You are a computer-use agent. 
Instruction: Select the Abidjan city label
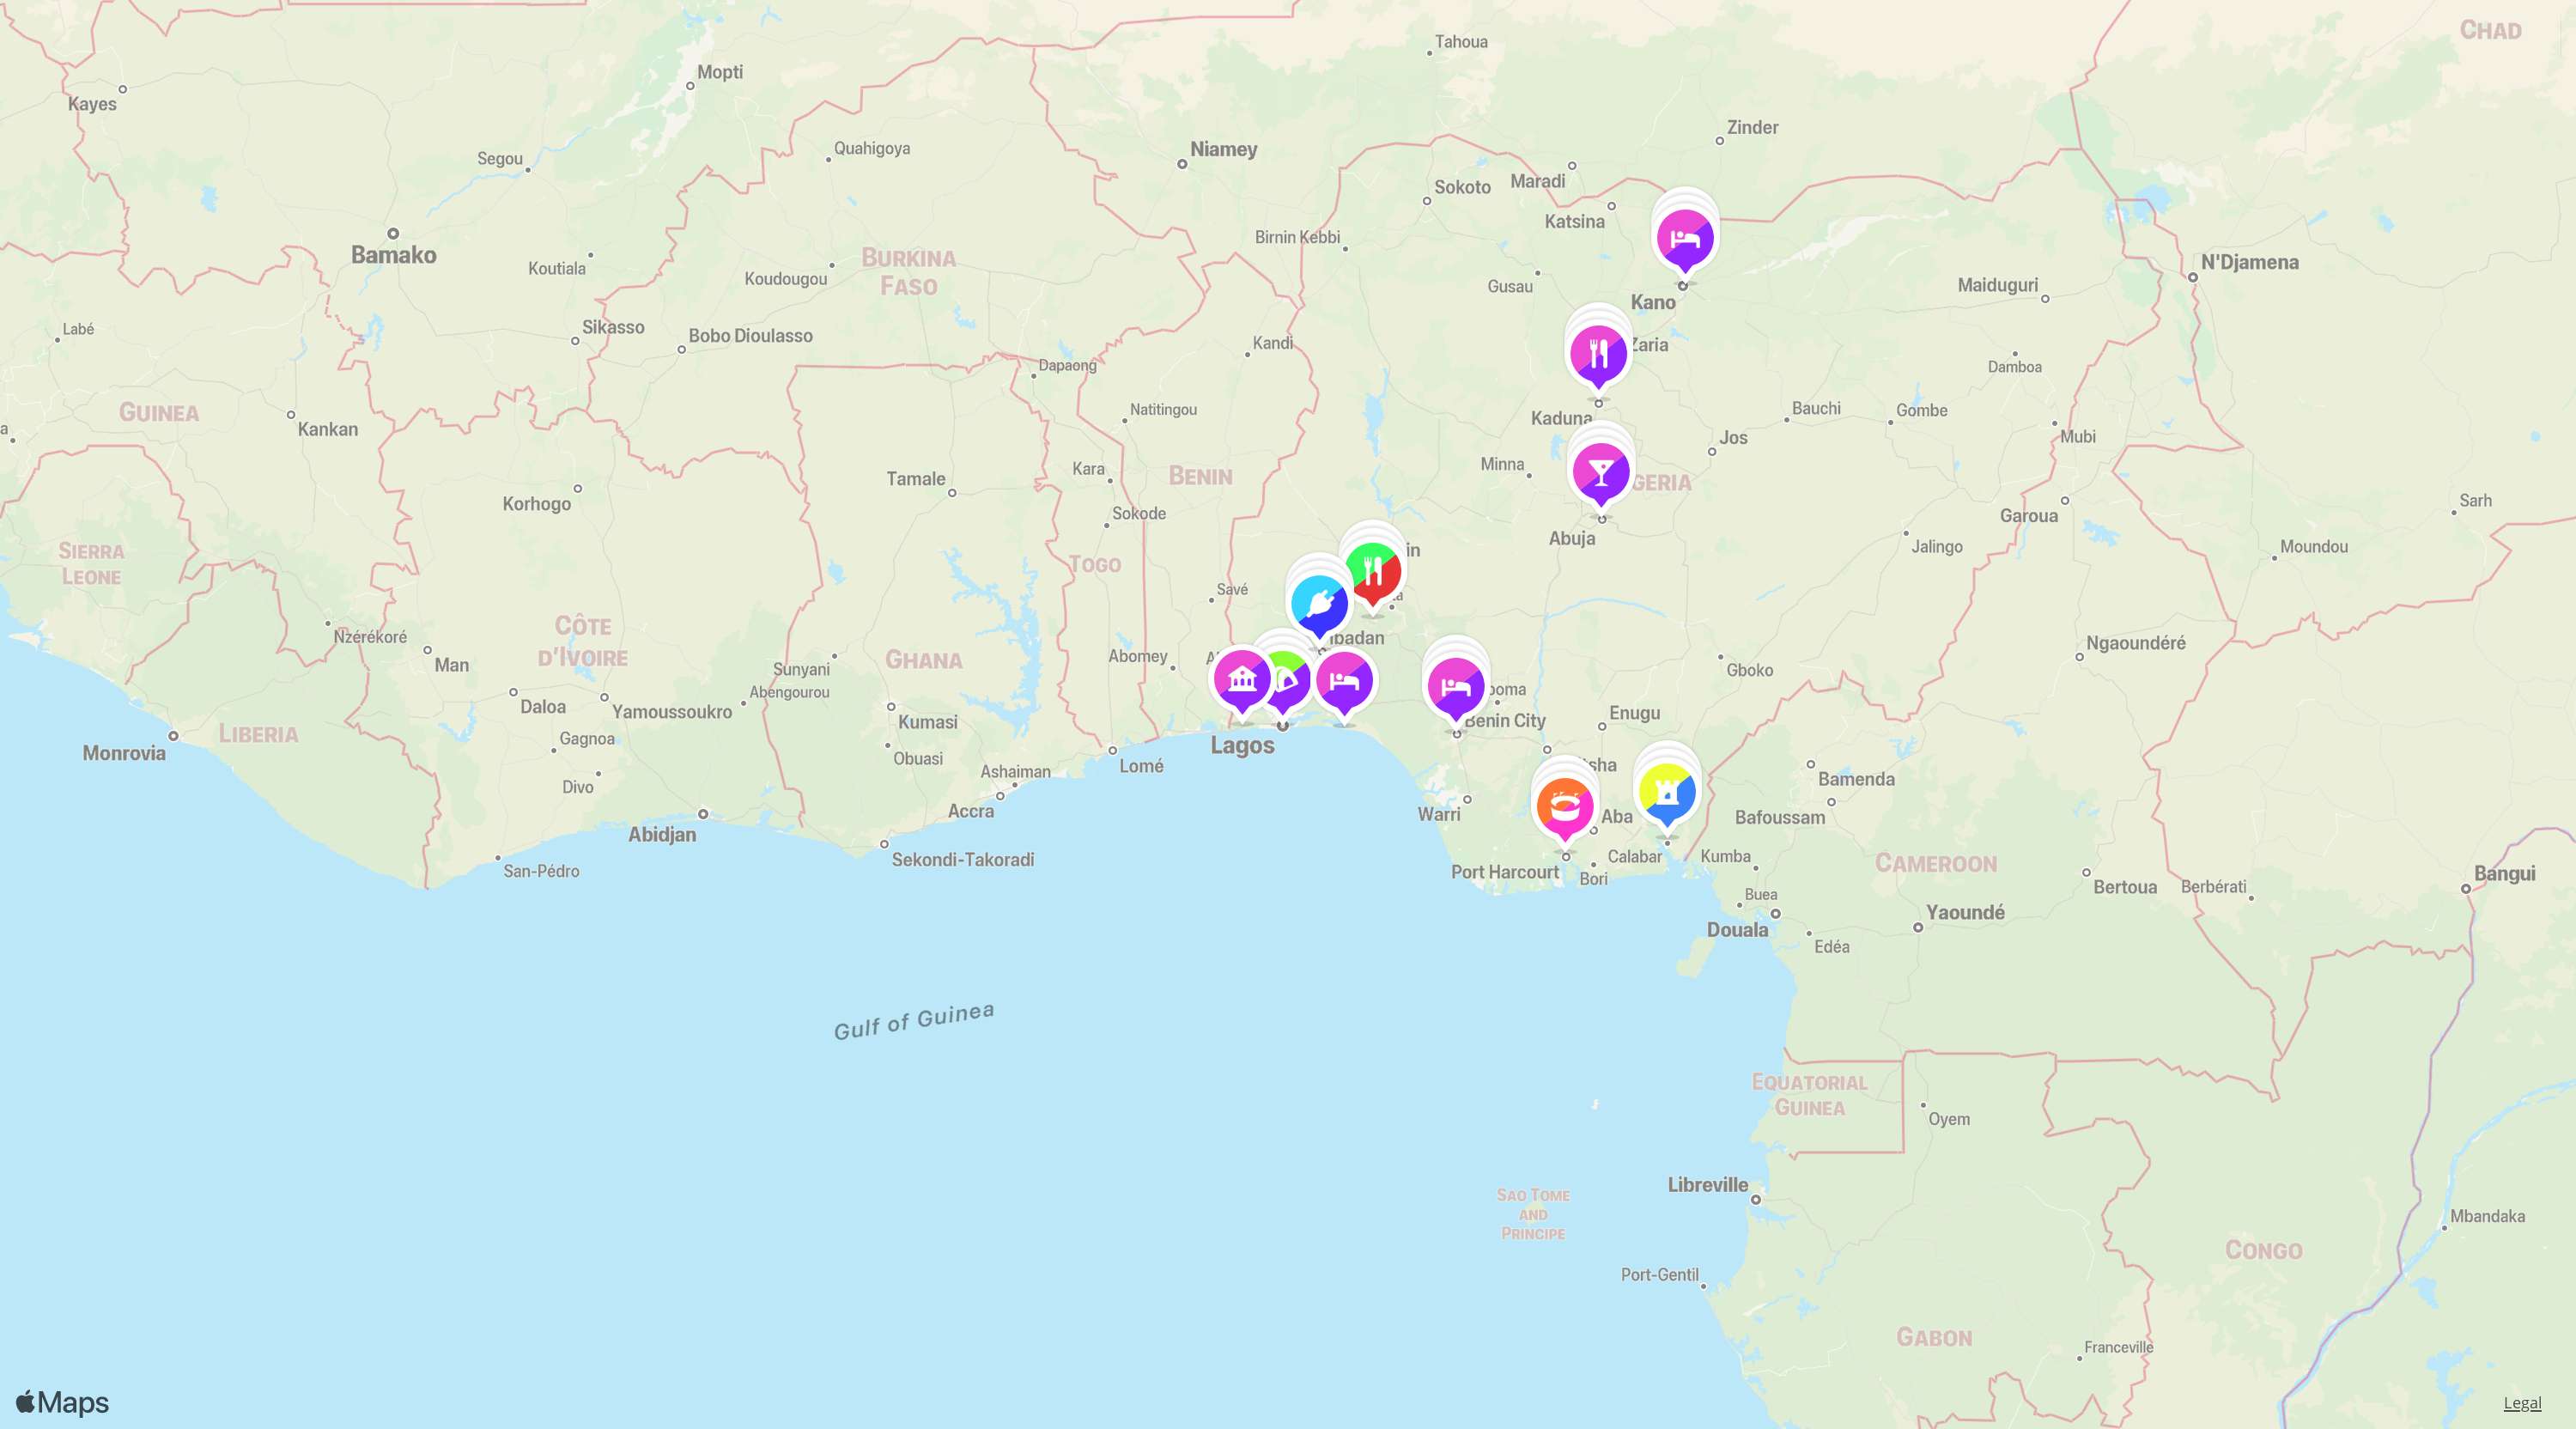coord(662,834)
